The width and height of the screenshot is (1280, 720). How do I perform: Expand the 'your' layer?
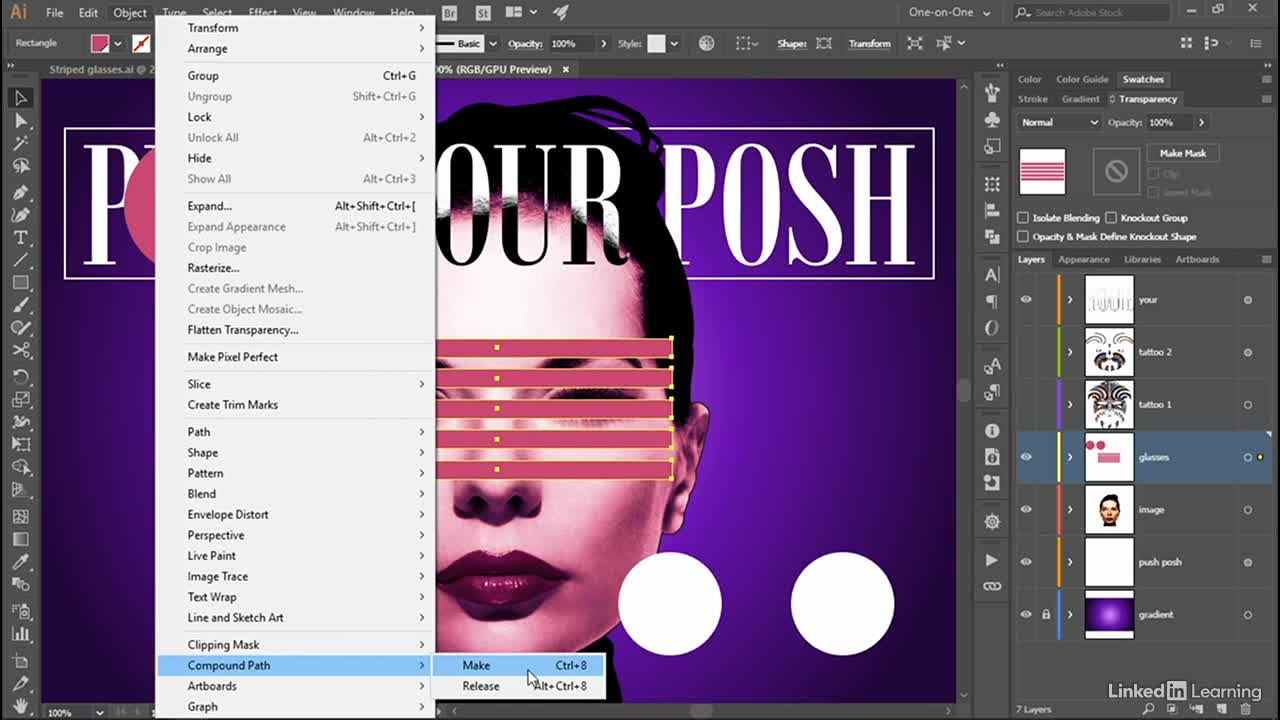(1070, 300)
